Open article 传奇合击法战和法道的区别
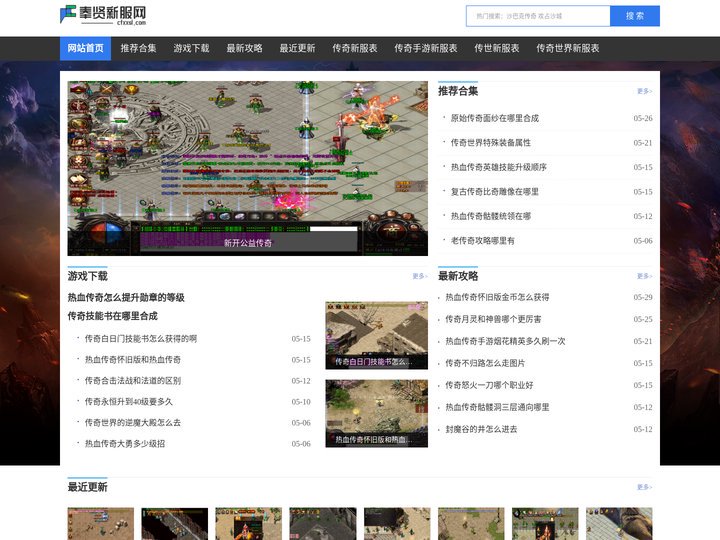This screenshot has width=720, height=540. click(133, 381)
